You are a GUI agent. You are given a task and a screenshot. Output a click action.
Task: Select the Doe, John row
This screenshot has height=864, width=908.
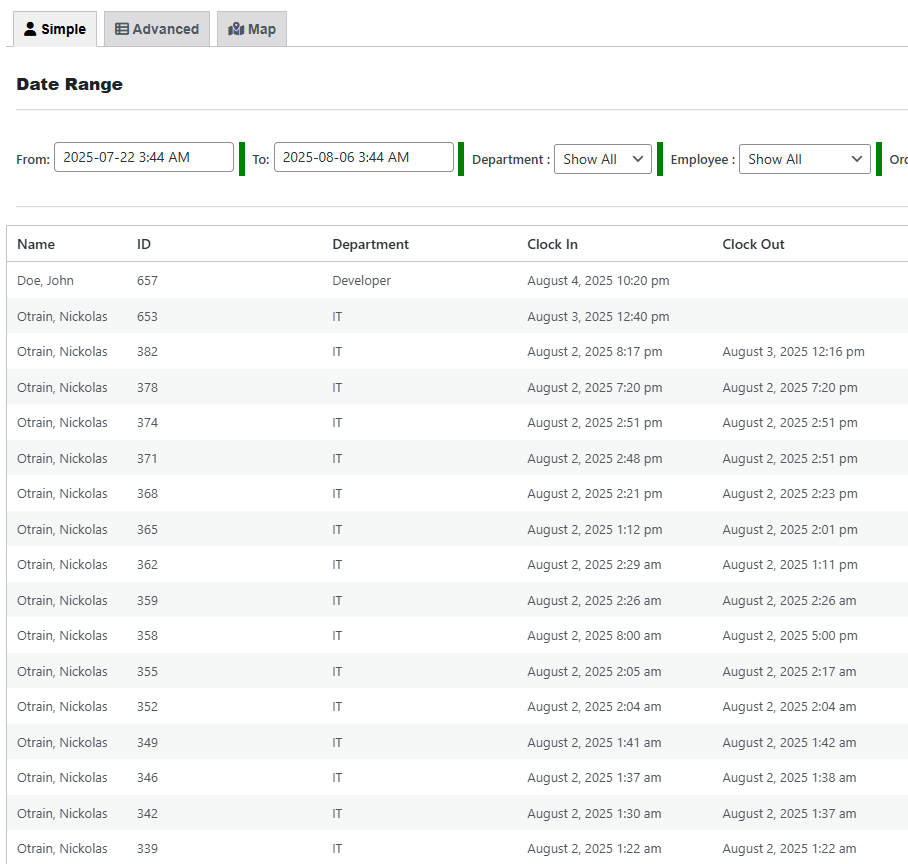click(457, 280)
